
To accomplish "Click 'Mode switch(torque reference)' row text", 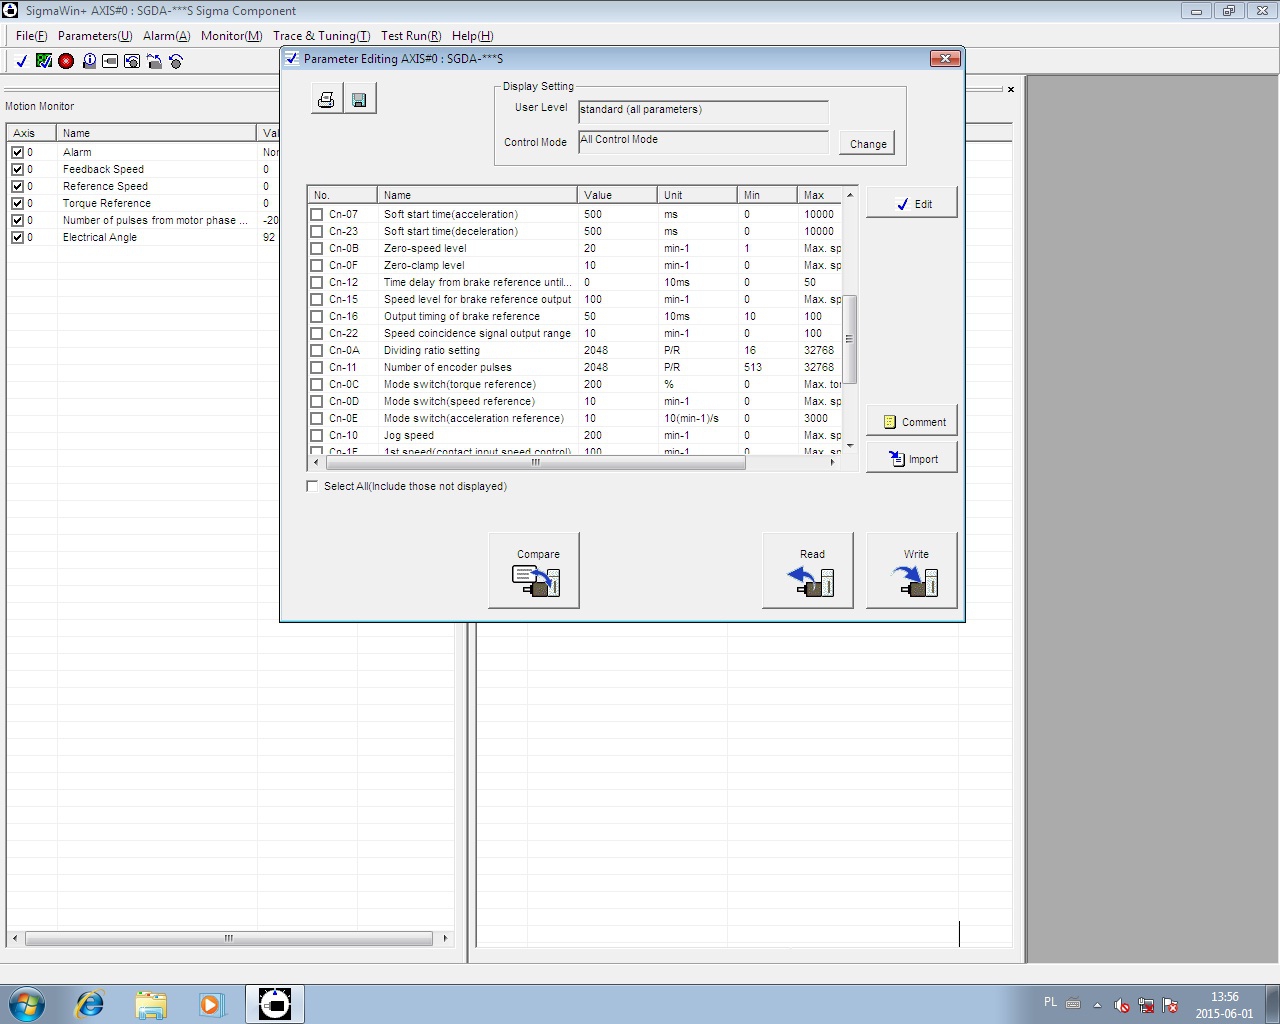I will coord(460,384).
